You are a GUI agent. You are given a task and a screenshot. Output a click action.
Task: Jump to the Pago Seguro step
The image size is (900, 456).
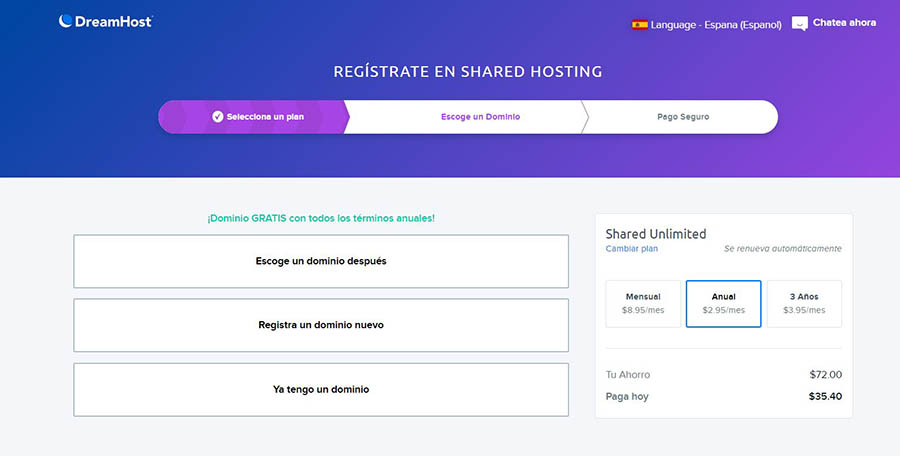[x=683, y=117]
